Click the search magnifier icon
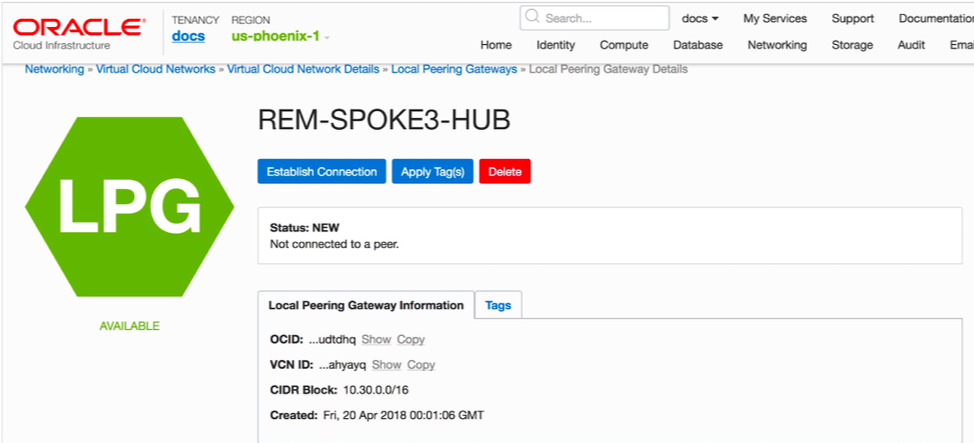The height and width of the screenshot is (443, 974). point(532,18)
